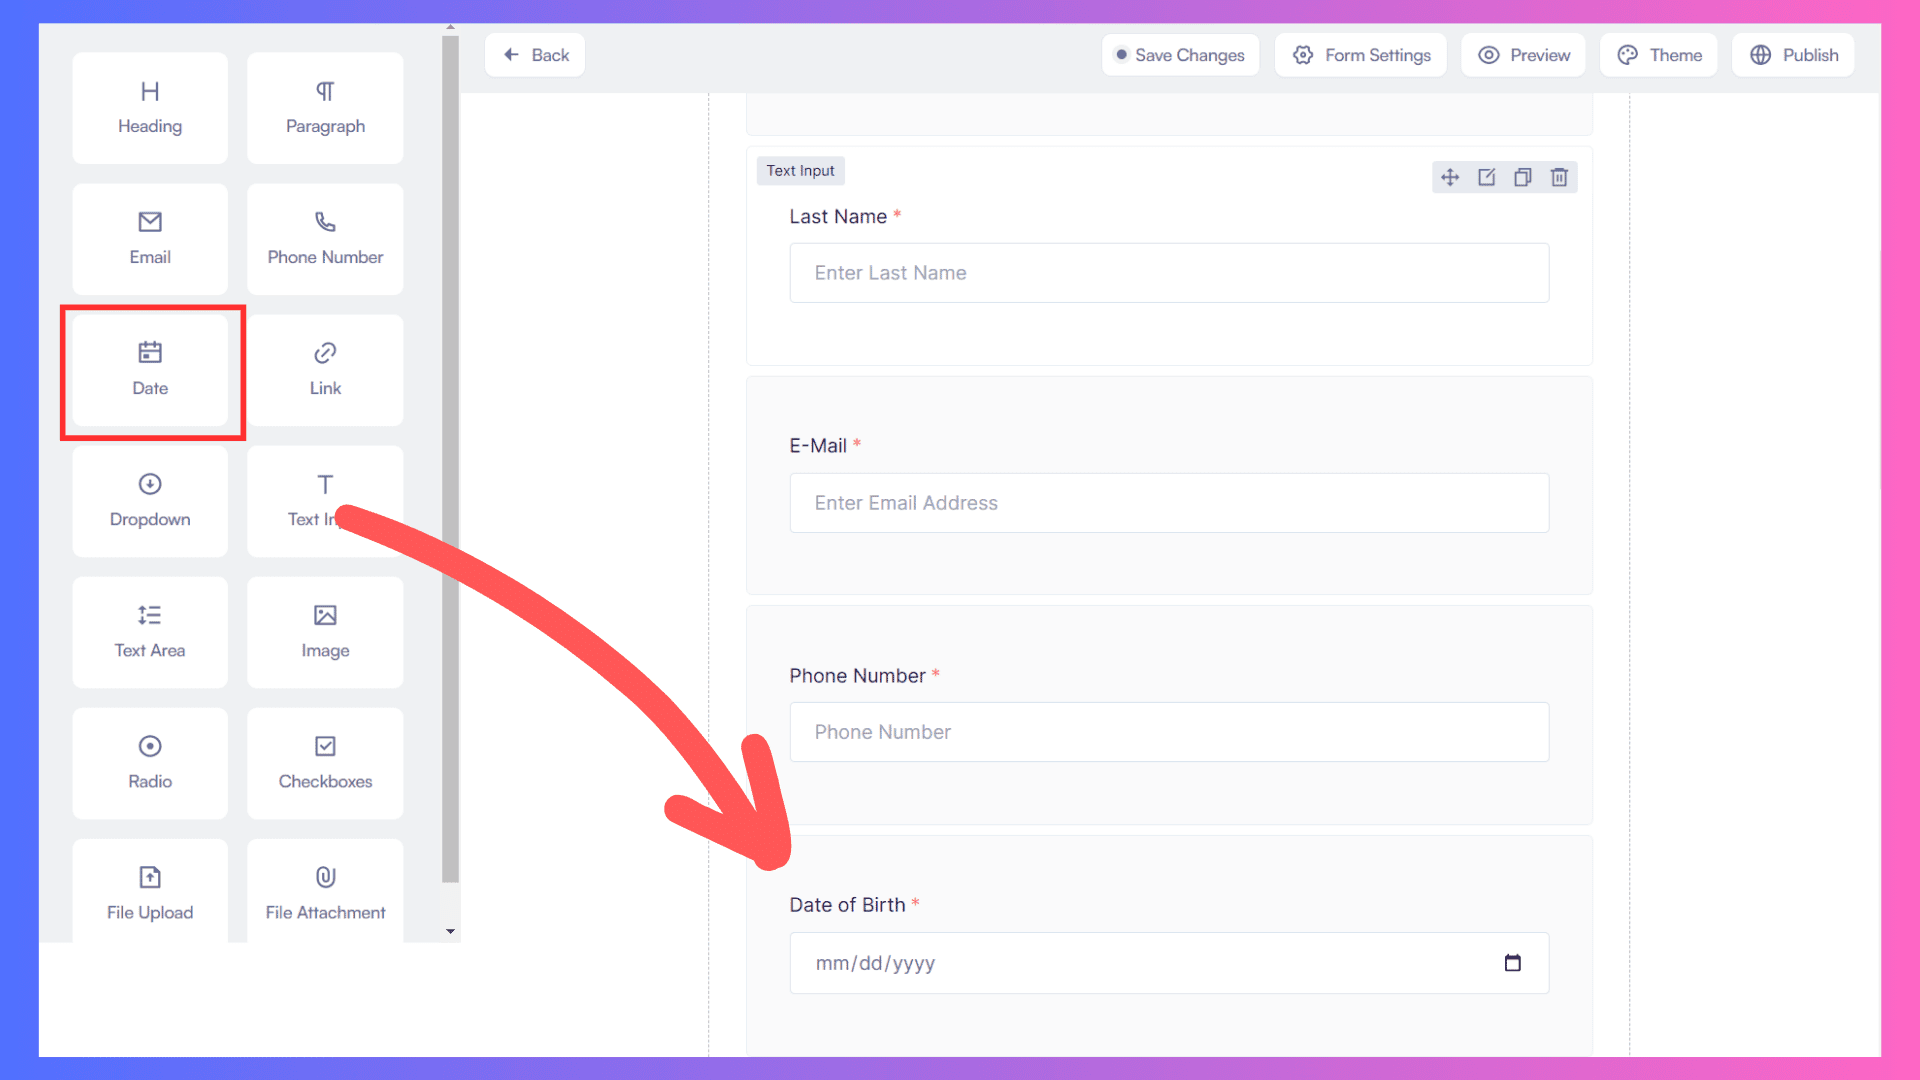Click the move handle icon on Last Name field
The image size is (1920, 1080).
(x=1450, y=178)
